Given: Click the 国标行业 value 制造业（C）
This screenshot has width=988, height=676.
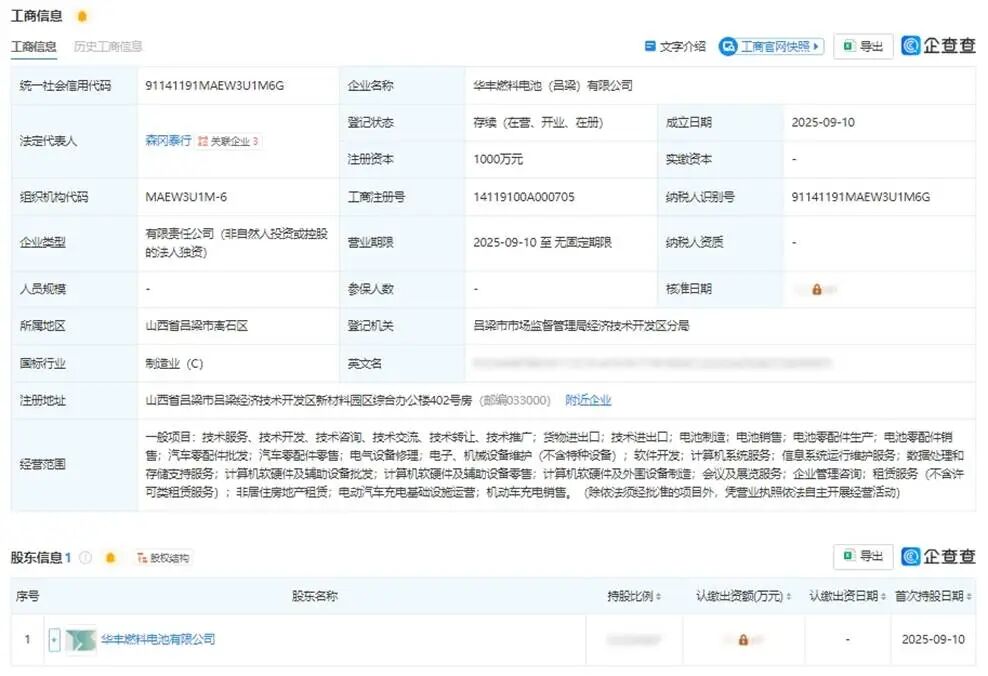Looking at the screenshot, I should (175, 364).
